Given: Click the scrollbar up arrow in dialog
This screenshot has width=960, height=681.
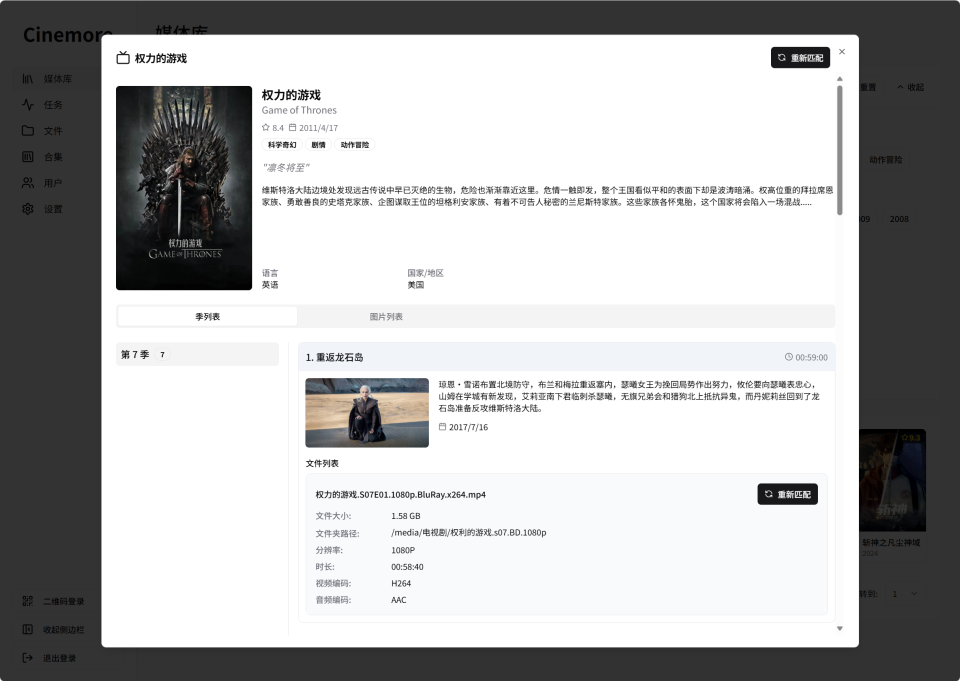Looking at the screenshot, I should tap(840, 79).
